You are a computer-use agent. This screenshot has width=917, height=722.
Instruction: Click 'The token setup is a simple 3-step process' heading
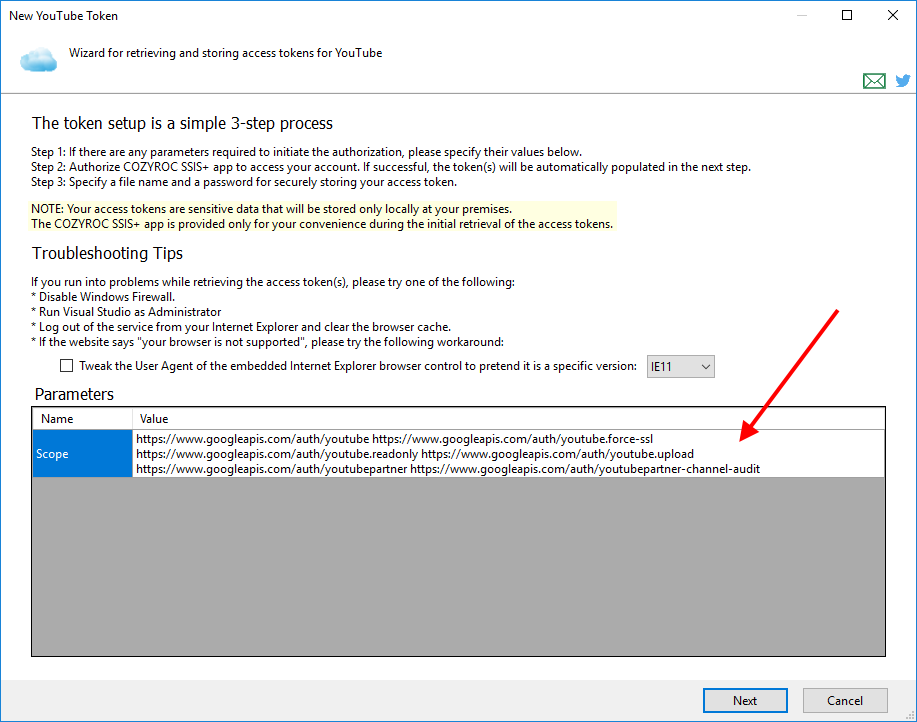pos(182,123)
